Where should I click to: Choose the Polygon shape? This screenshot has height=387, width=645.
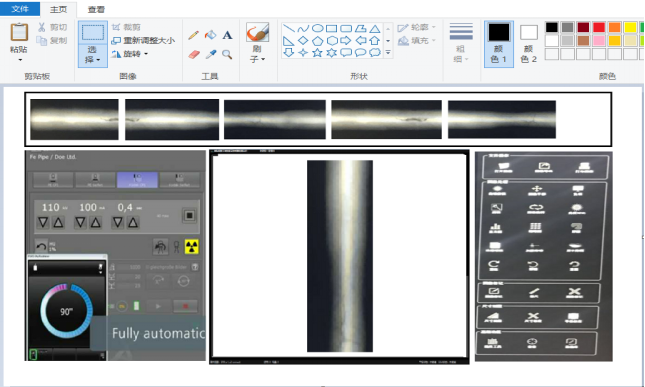(x=360, y=28)
